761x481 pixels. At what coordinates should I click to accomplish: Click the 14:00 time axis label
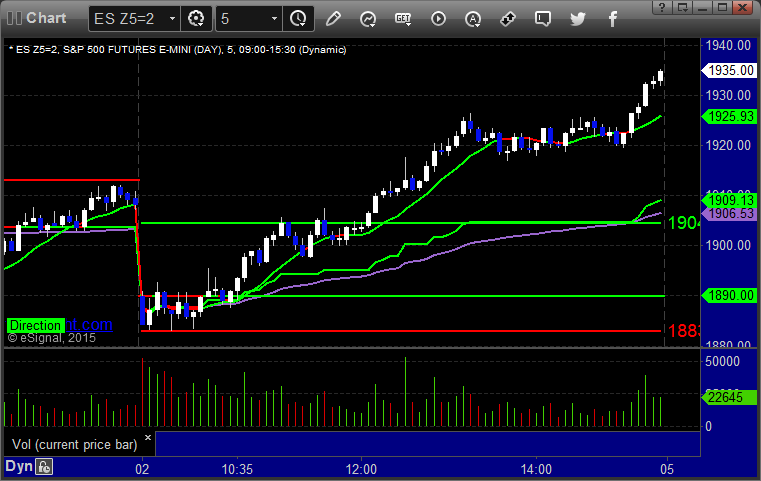536,469
